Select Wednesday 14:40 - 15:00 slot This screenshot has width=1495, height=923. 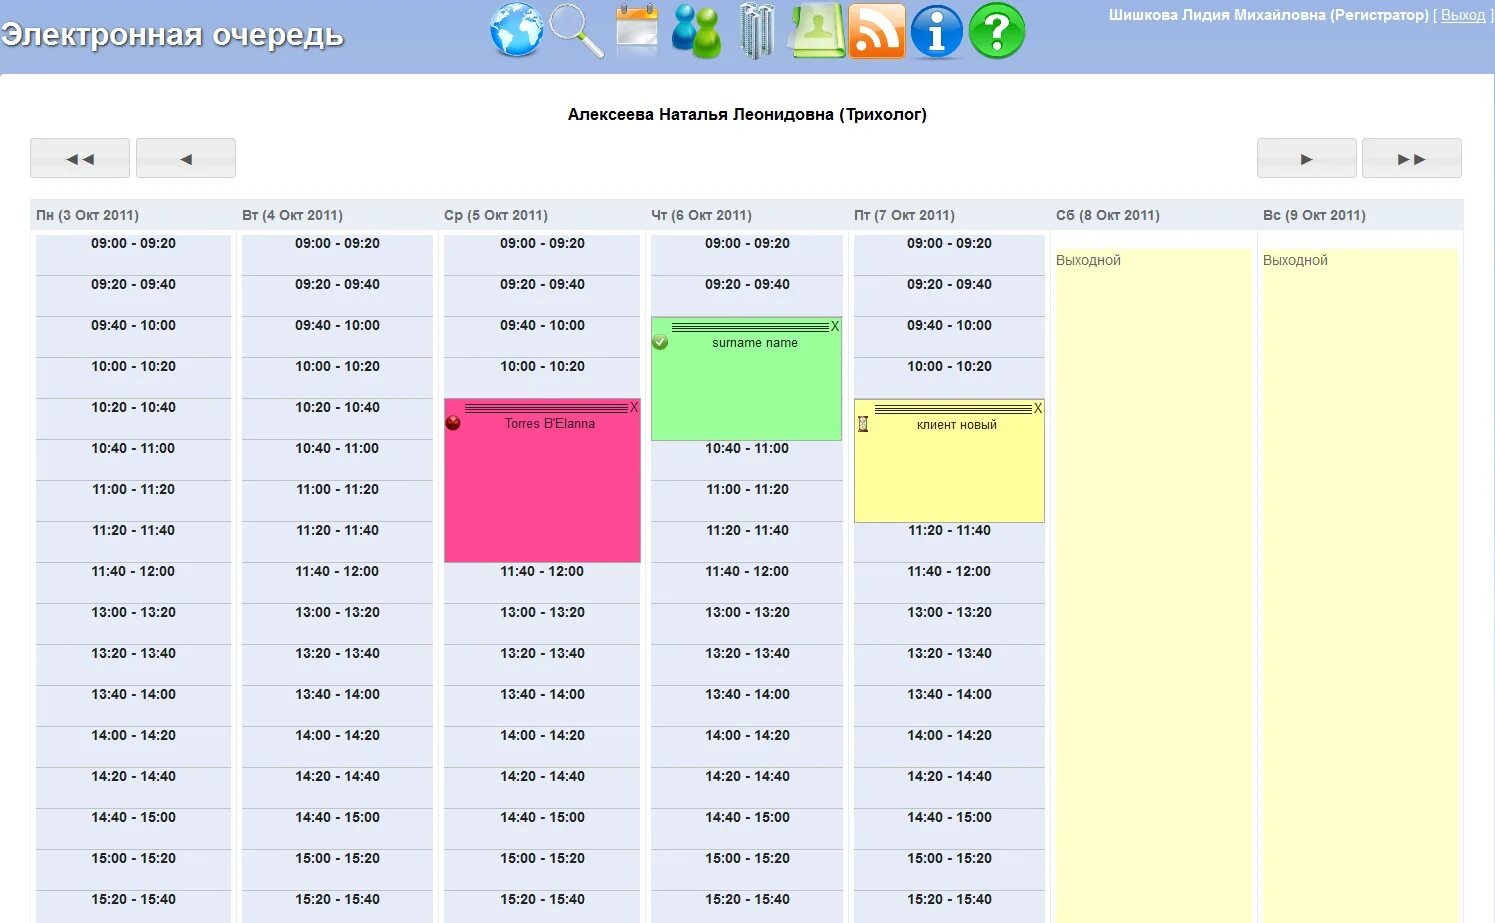pos(542,828)
